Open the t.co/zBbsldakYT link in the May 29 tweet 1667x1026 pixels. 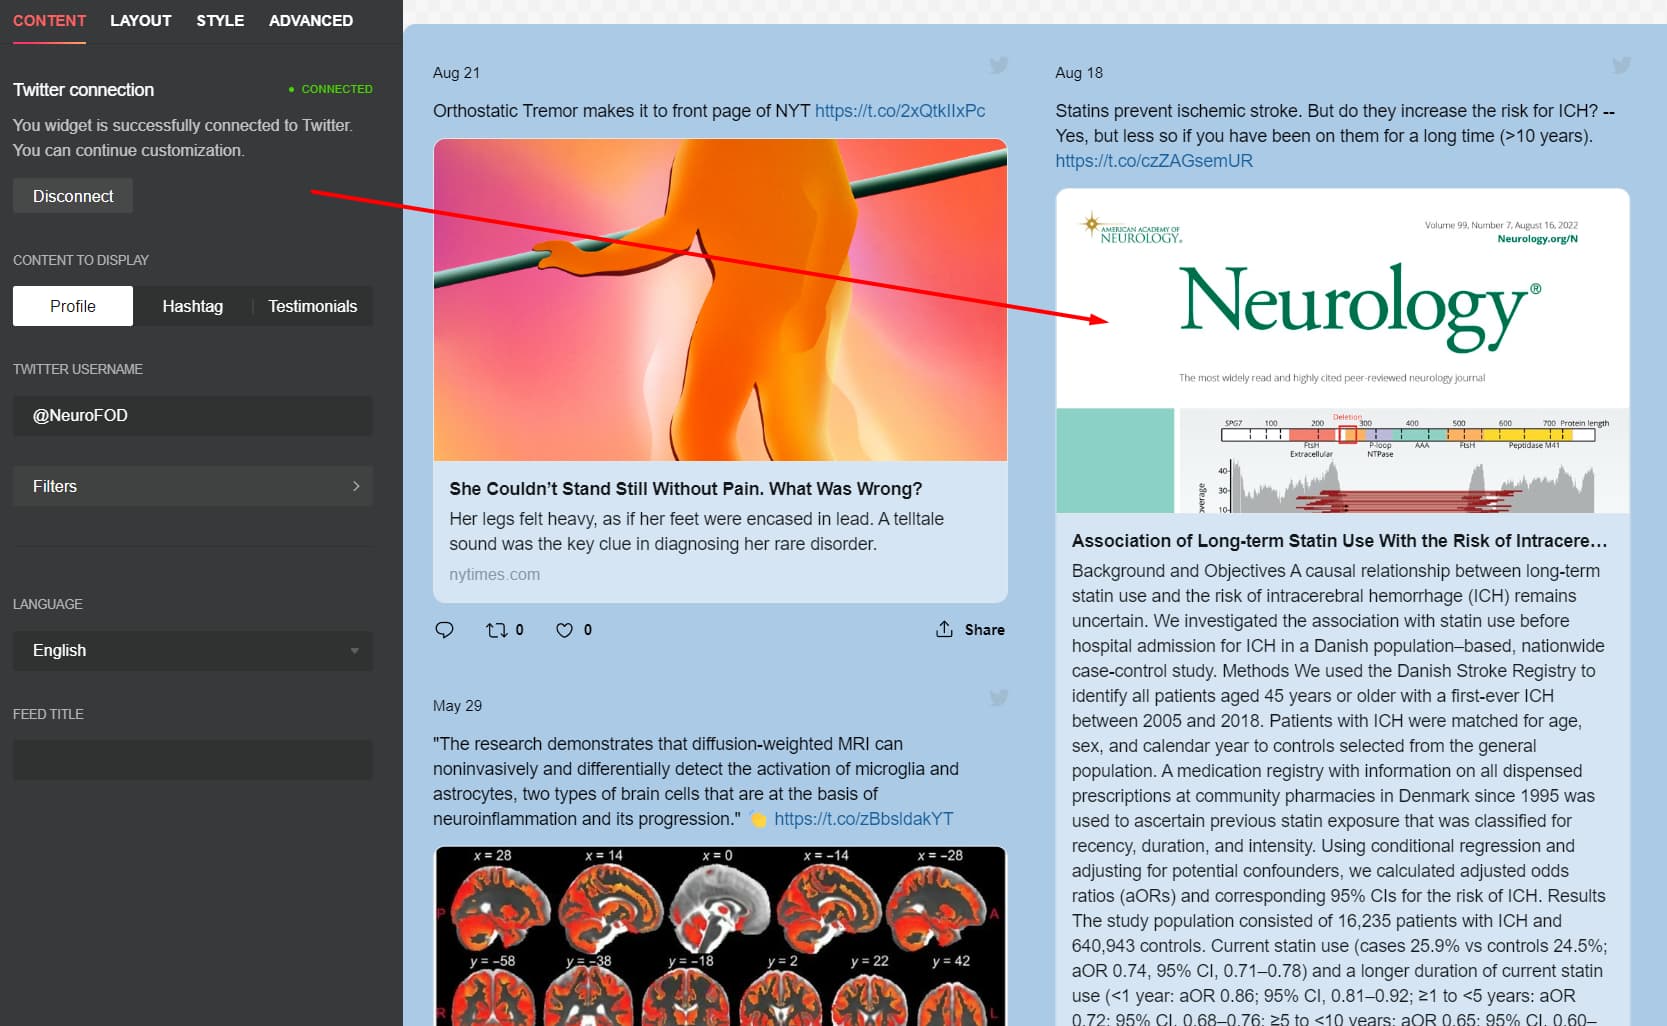tap(864, 819)
